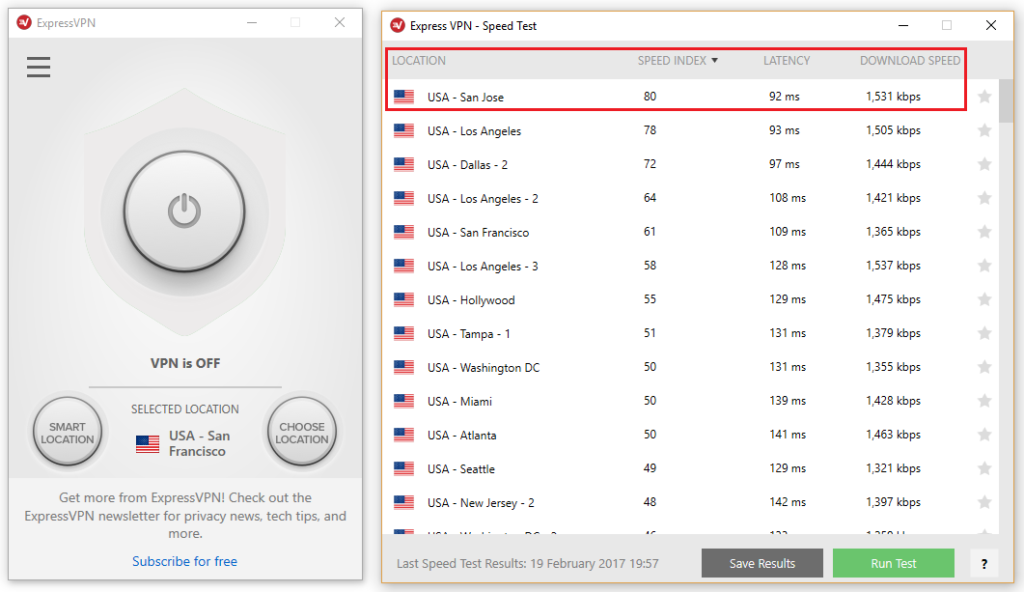The height and width of the screenshot is (592, 1024).
Task: Star the USA - Hollywood row
Action: [x=984, y=299]
